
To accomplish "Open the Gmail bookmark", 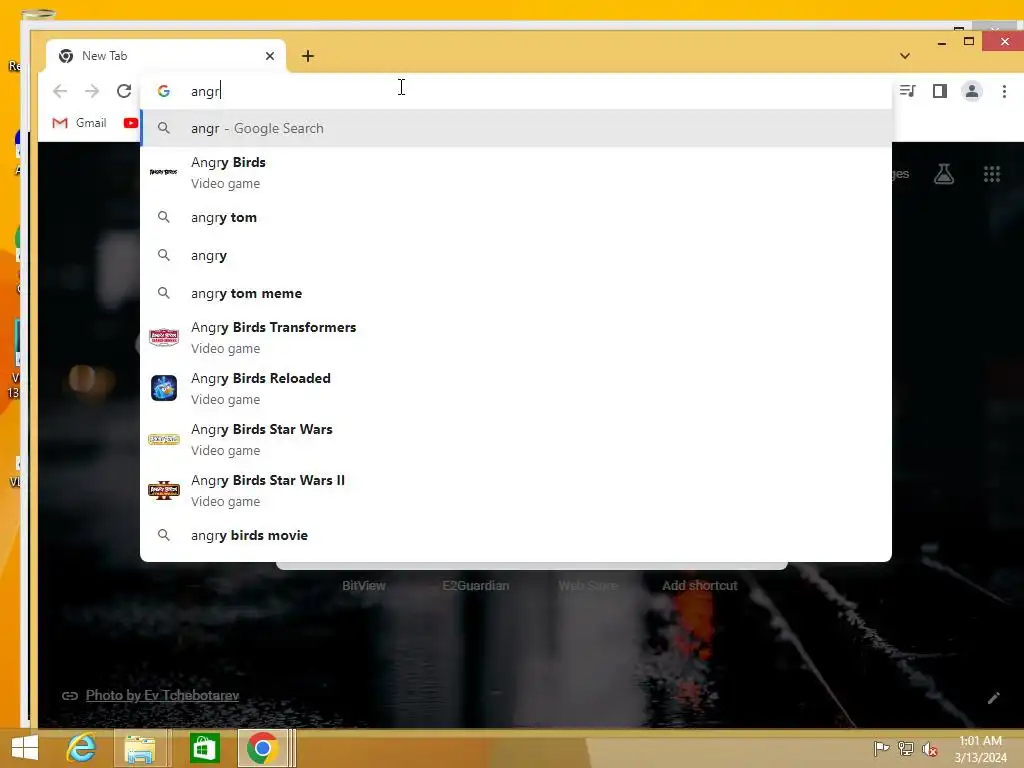I will pos(79,123).
